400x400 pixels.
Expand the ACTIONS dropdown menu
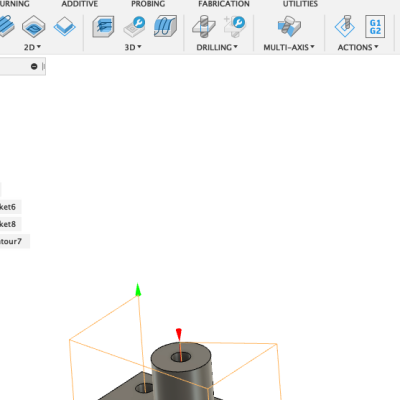coord(358,47)
